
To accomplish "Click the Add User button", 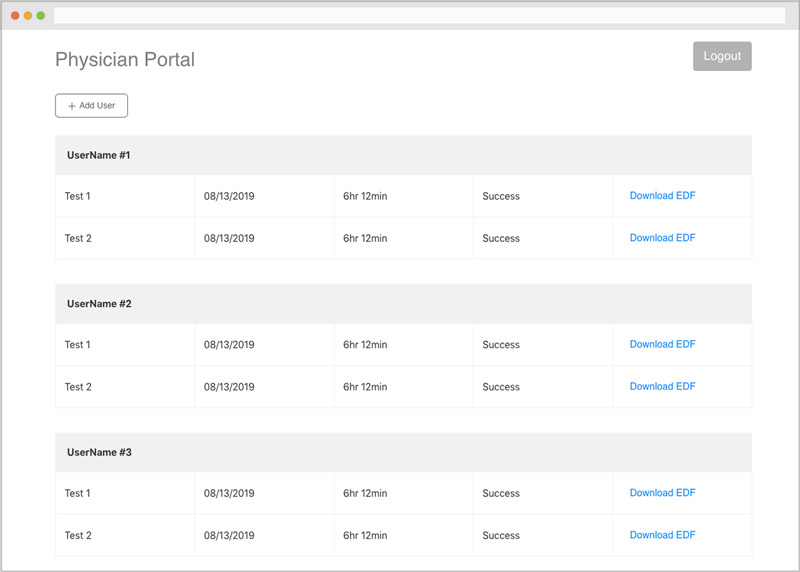I will coord(91,105).
